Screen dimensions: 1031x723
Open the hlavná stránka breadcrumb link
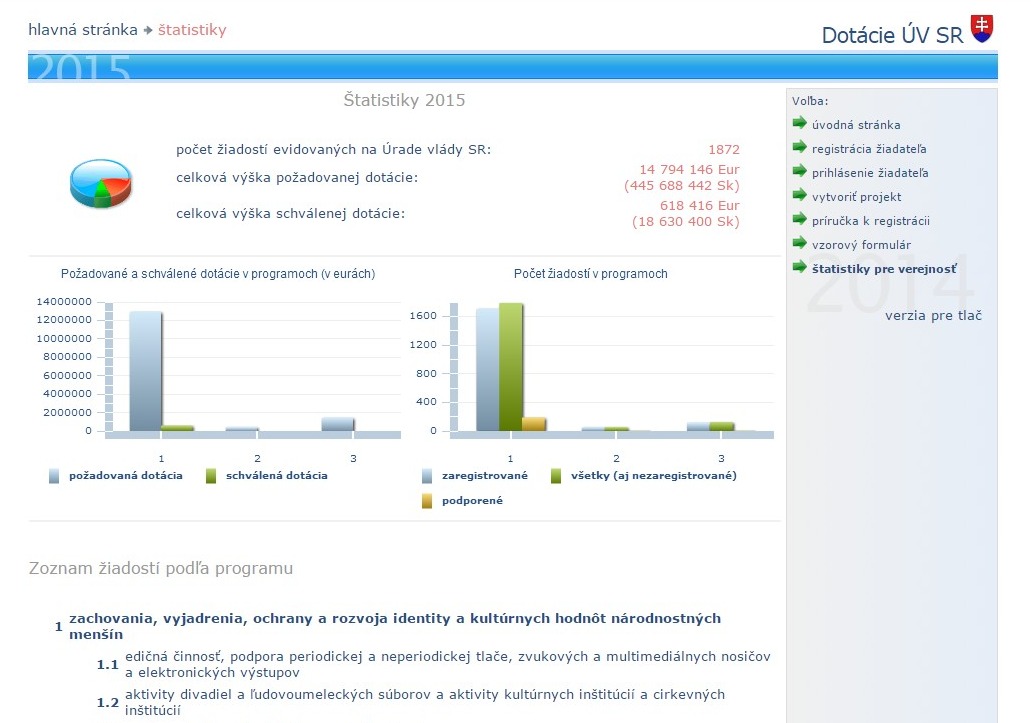83,30
